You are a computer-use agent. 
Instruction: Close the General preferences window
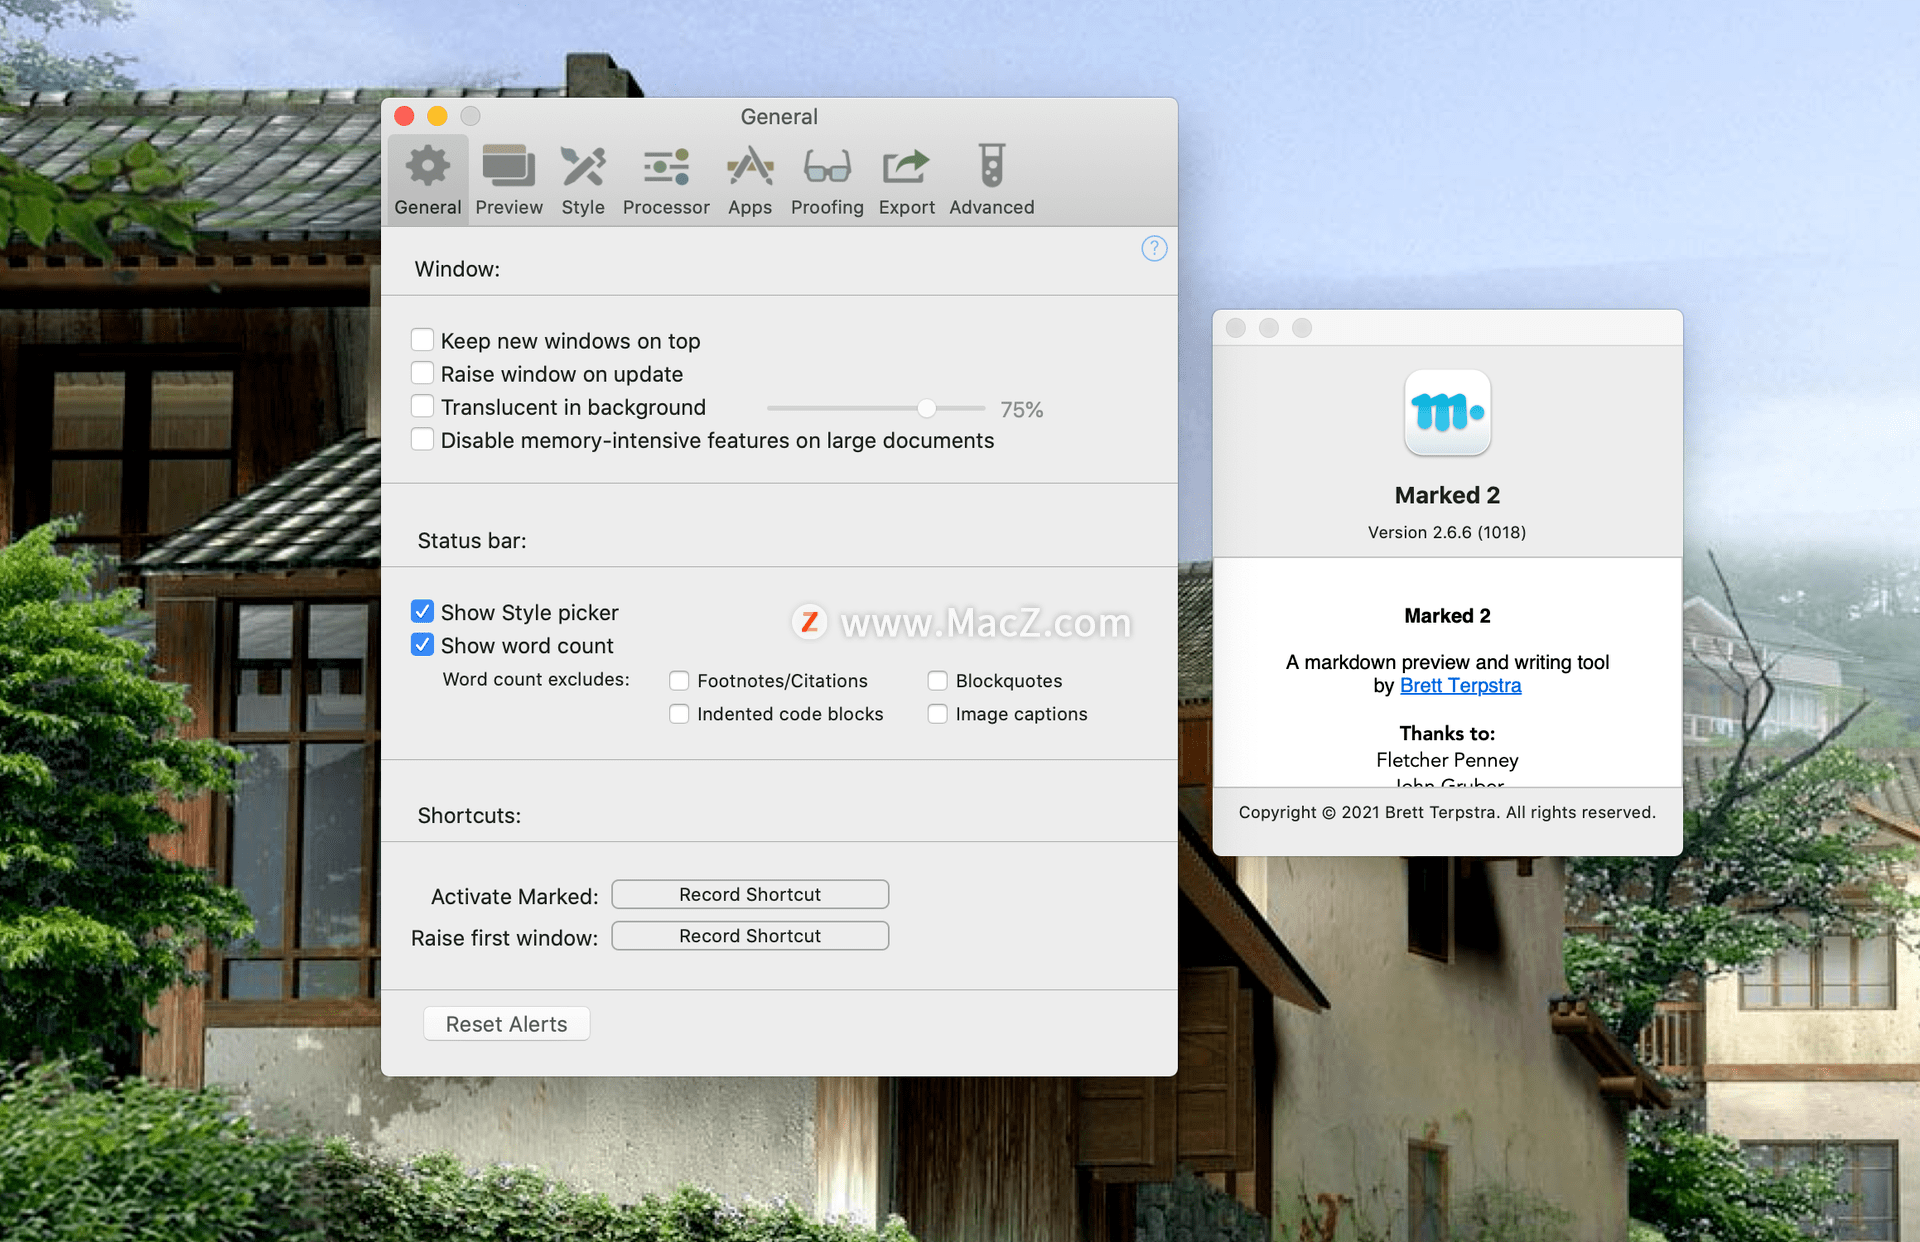[404, 116]
